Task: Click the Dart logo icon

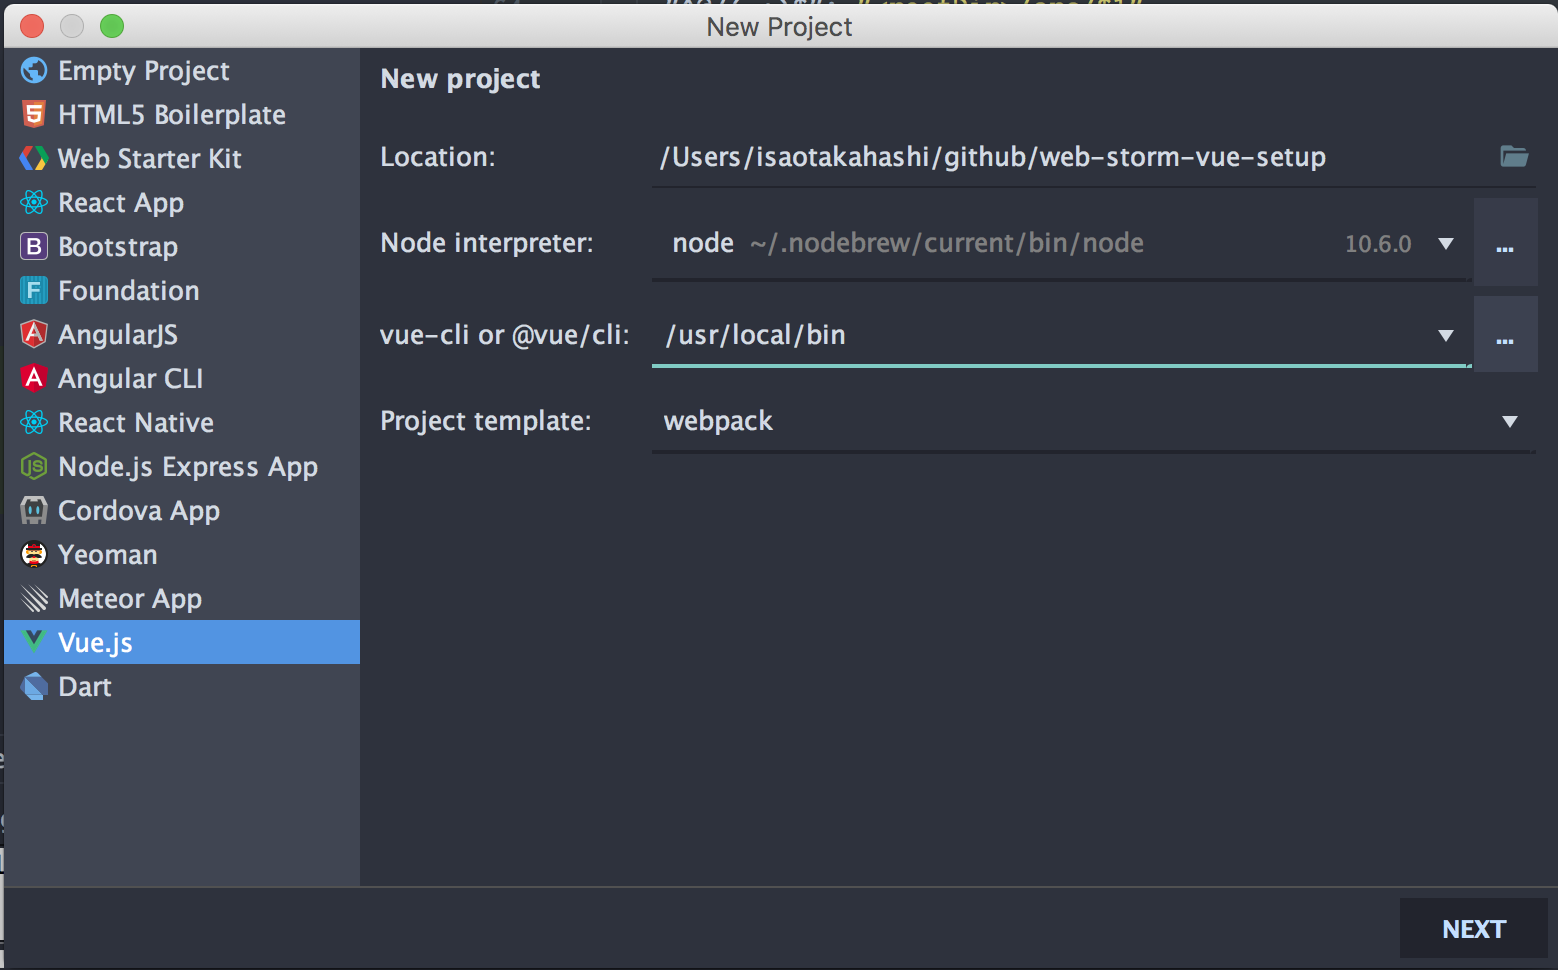Action: pyautogui.click(x=34, y=687)
